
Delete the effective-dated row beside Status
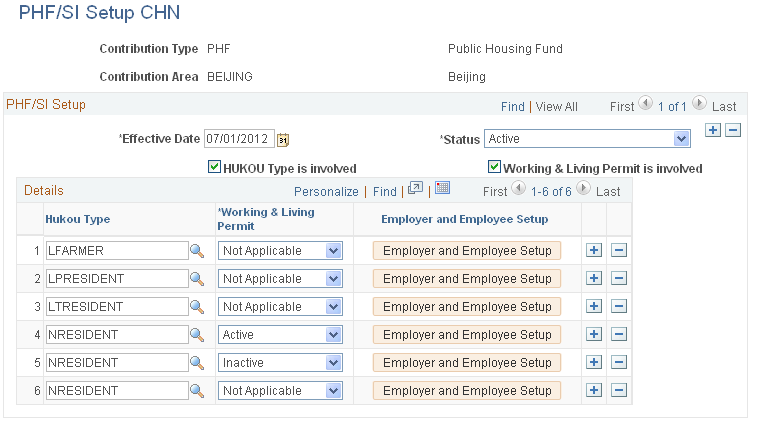coord(733,130)
